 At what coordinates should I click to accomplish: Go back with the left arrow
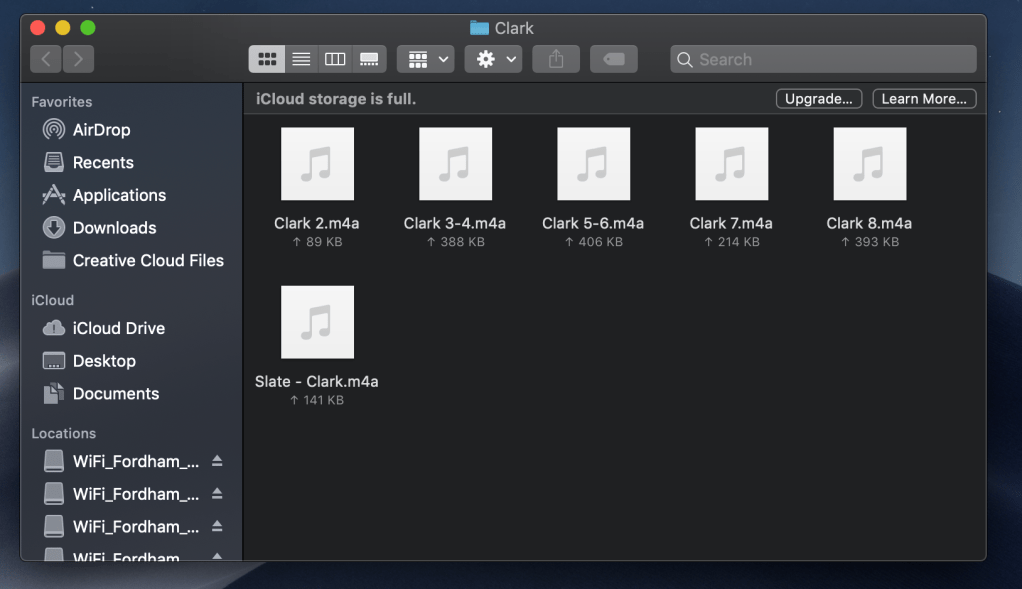[46, 59]
